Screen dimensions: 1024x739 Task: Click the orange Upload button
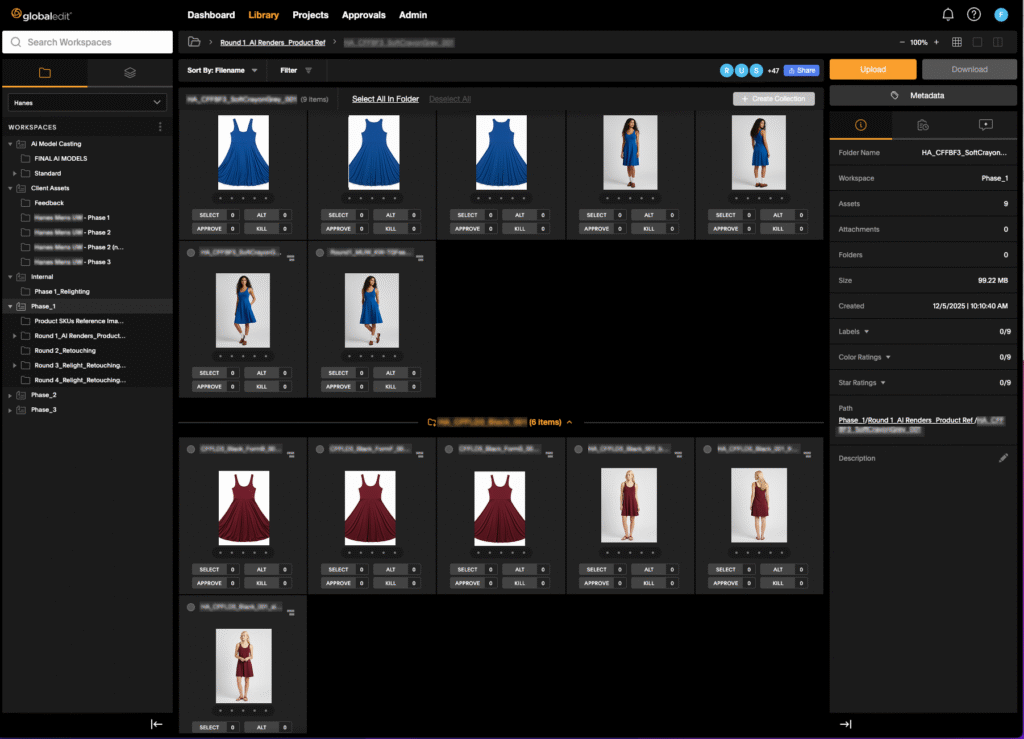872,69
